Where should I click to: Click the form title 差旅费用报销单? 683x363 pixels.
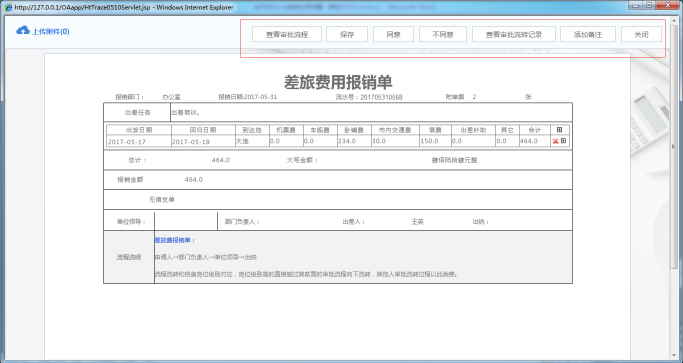pos(338,81)
